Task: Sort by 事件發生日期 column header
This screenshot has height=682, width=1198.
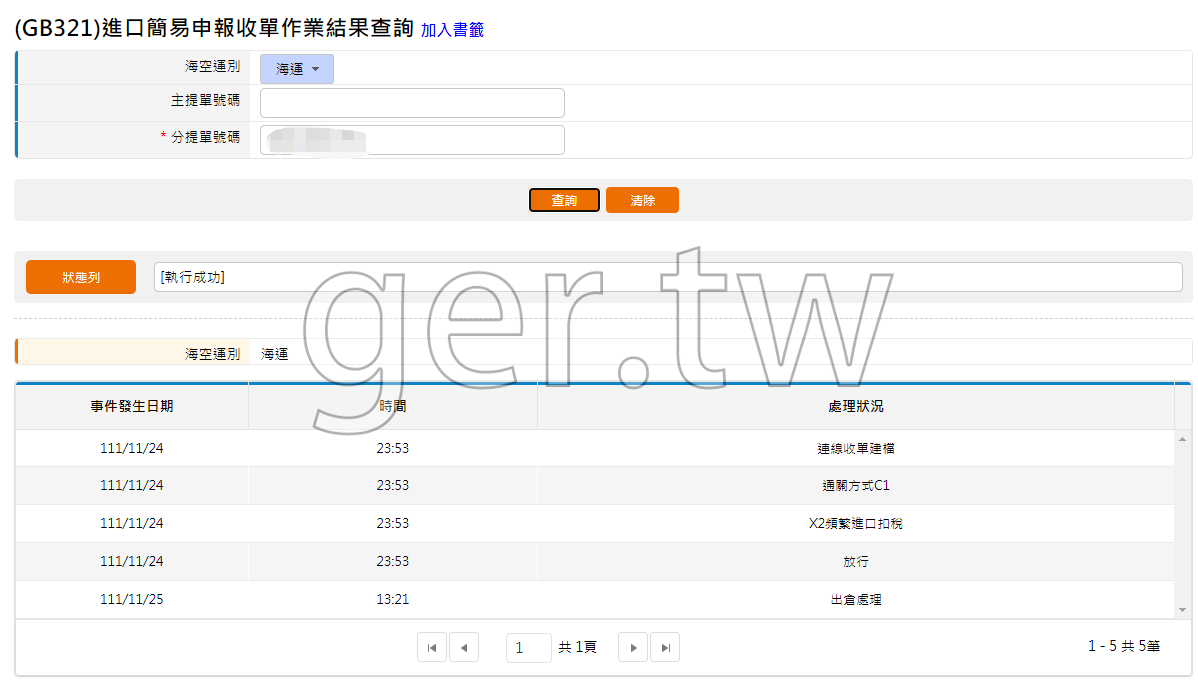Action: (131, 406)
